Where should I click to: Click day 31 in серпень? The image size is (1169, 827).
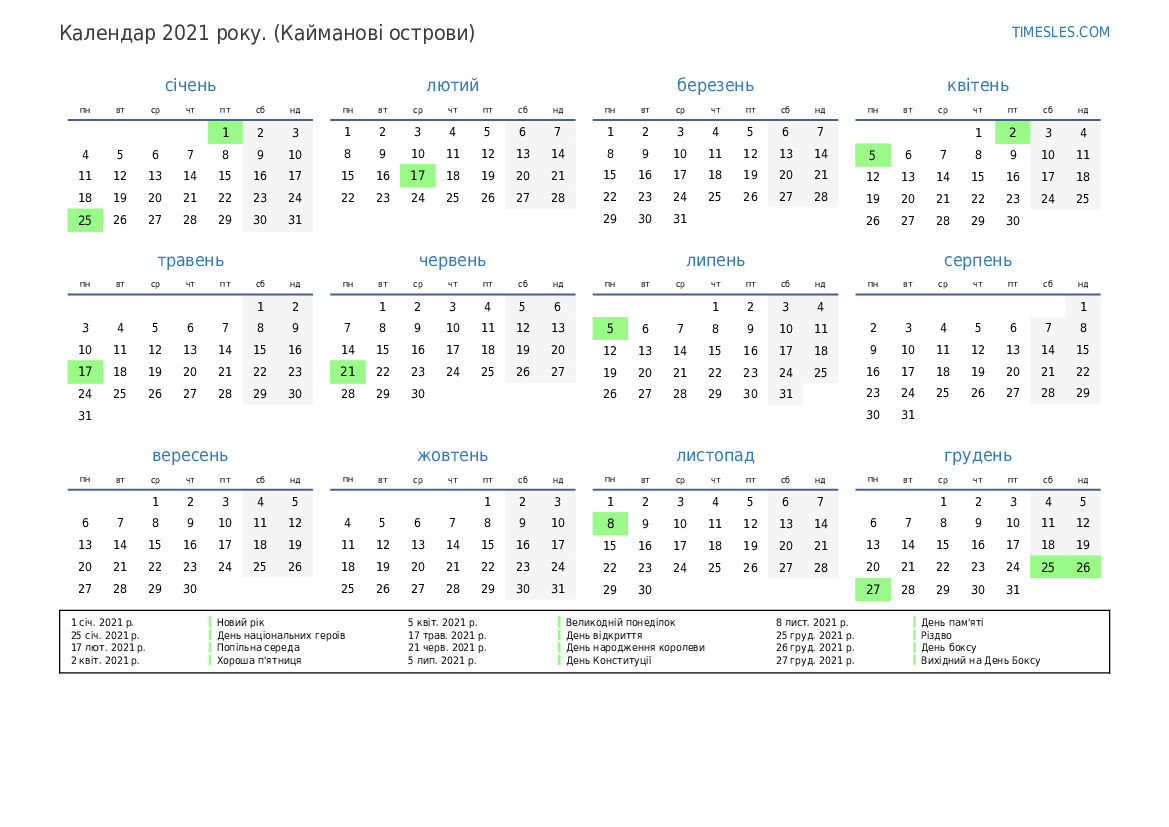tap(907, 415)
